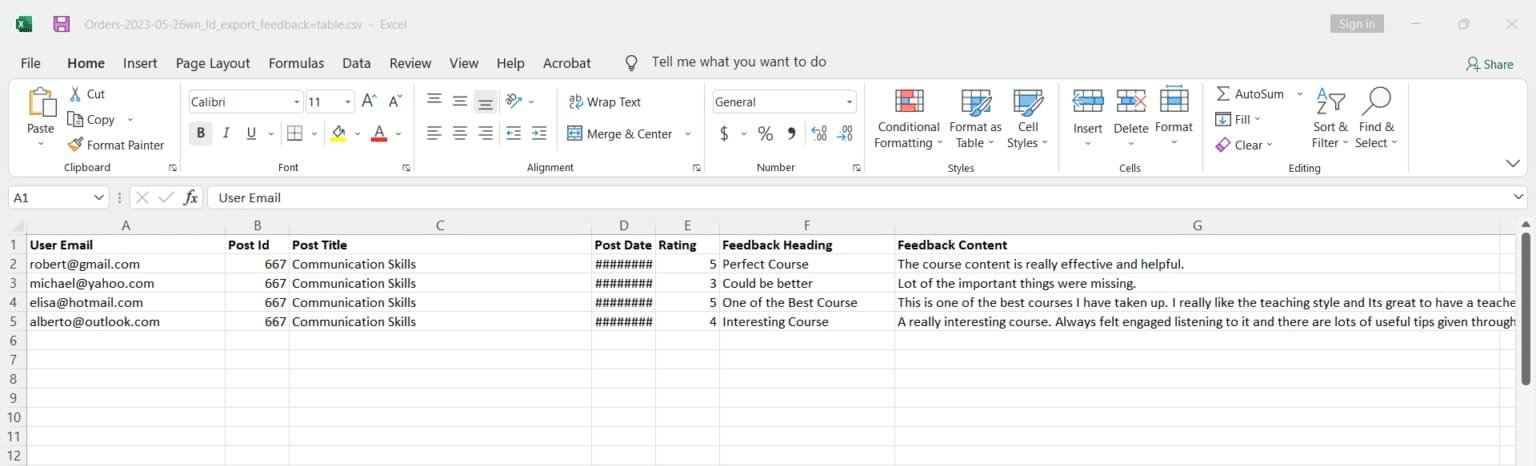The width and height of the screenshot is (1536, 466).
Task: Toggle Bold formatting
Action: pos(200,133)
